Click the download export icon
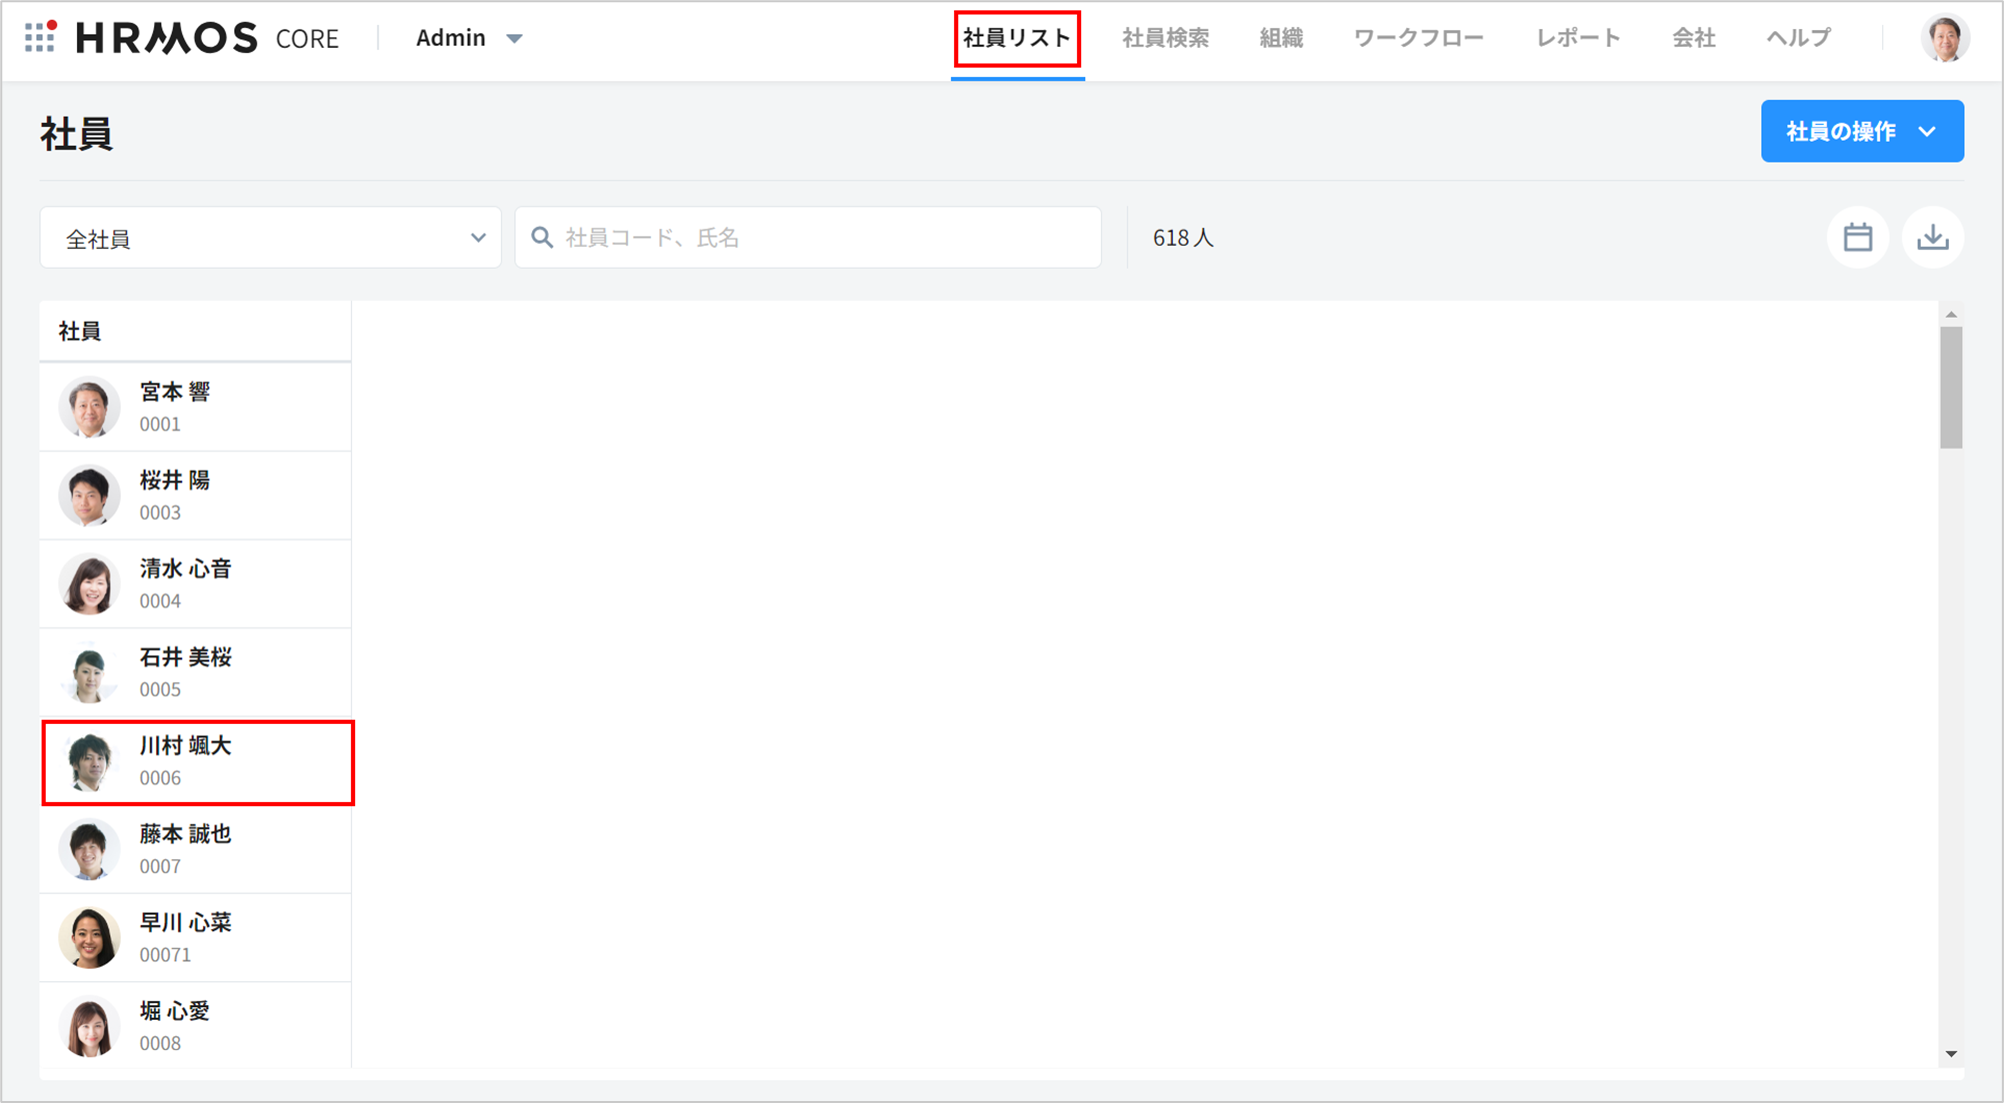 (1932, 238)
